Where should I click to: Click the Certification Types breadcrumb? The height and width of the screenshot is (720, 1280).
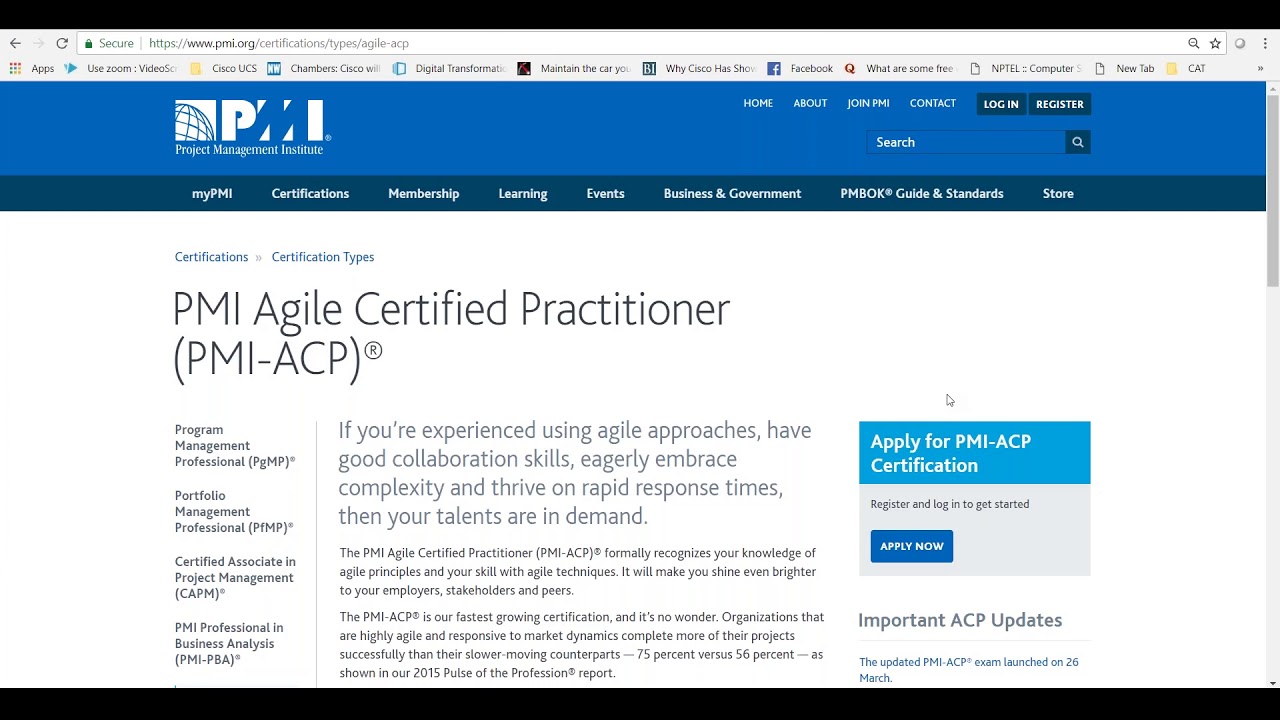[323, 257]
